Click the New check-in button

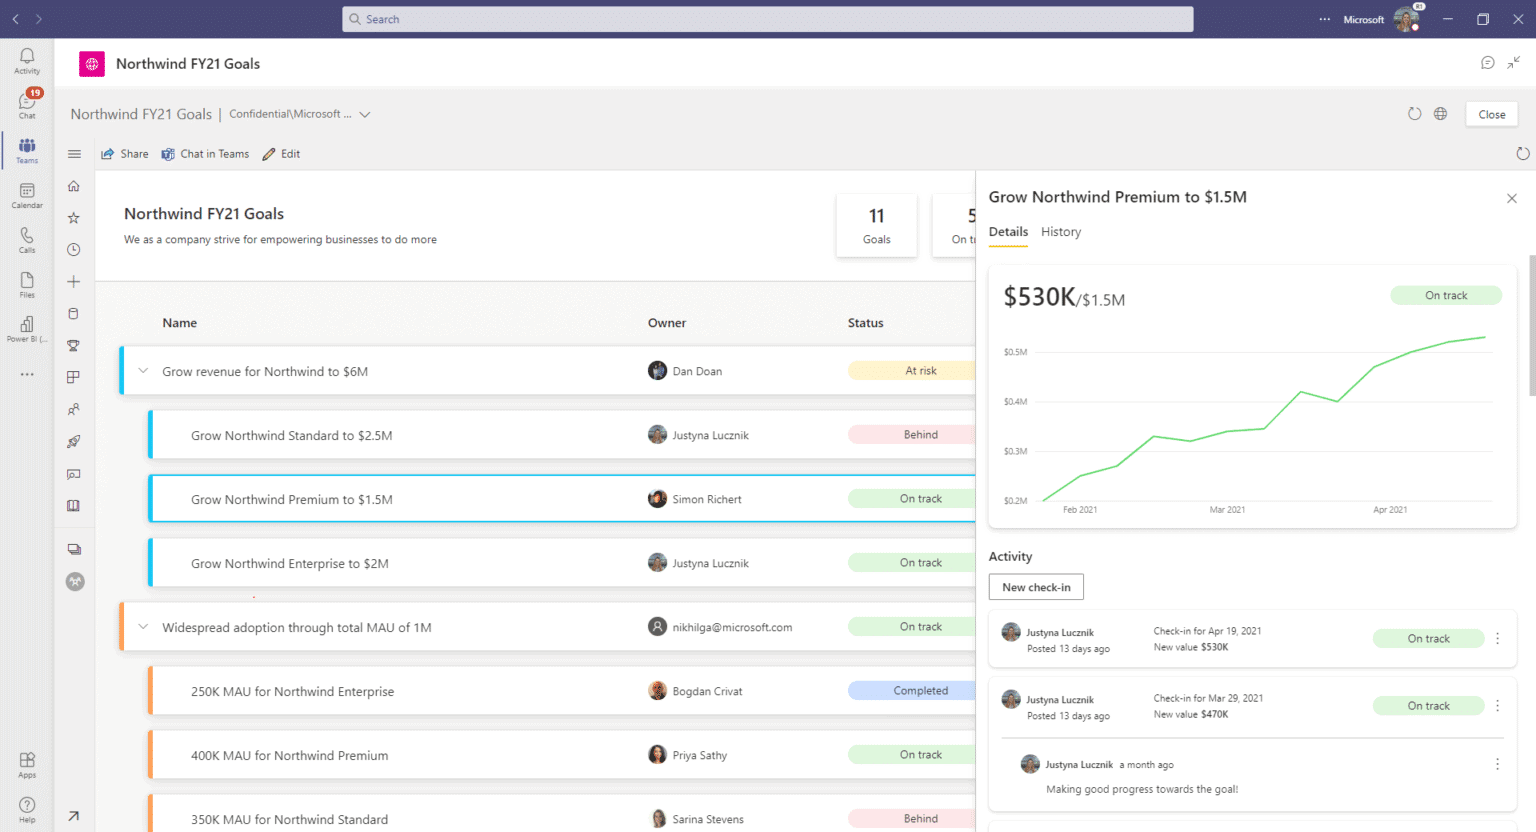[1036, 586]
